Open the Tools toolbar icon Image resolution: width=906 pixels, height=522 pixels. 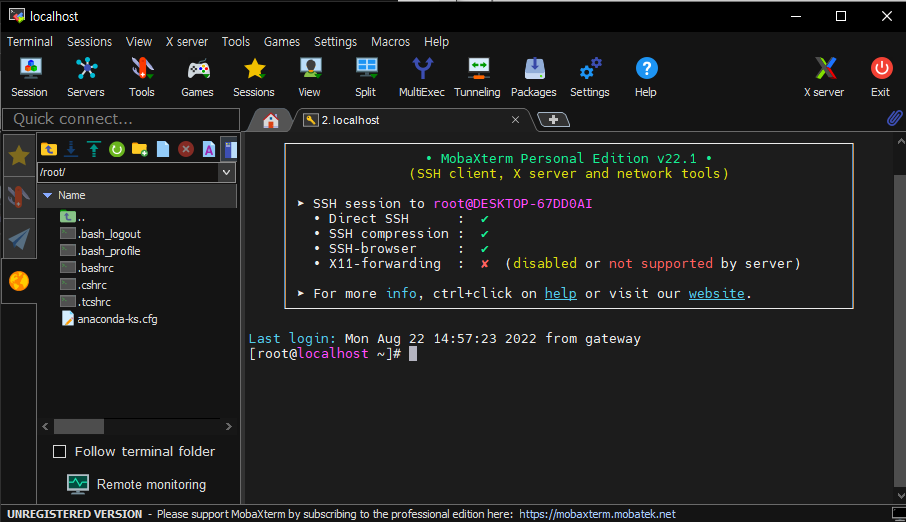(142, 77)
